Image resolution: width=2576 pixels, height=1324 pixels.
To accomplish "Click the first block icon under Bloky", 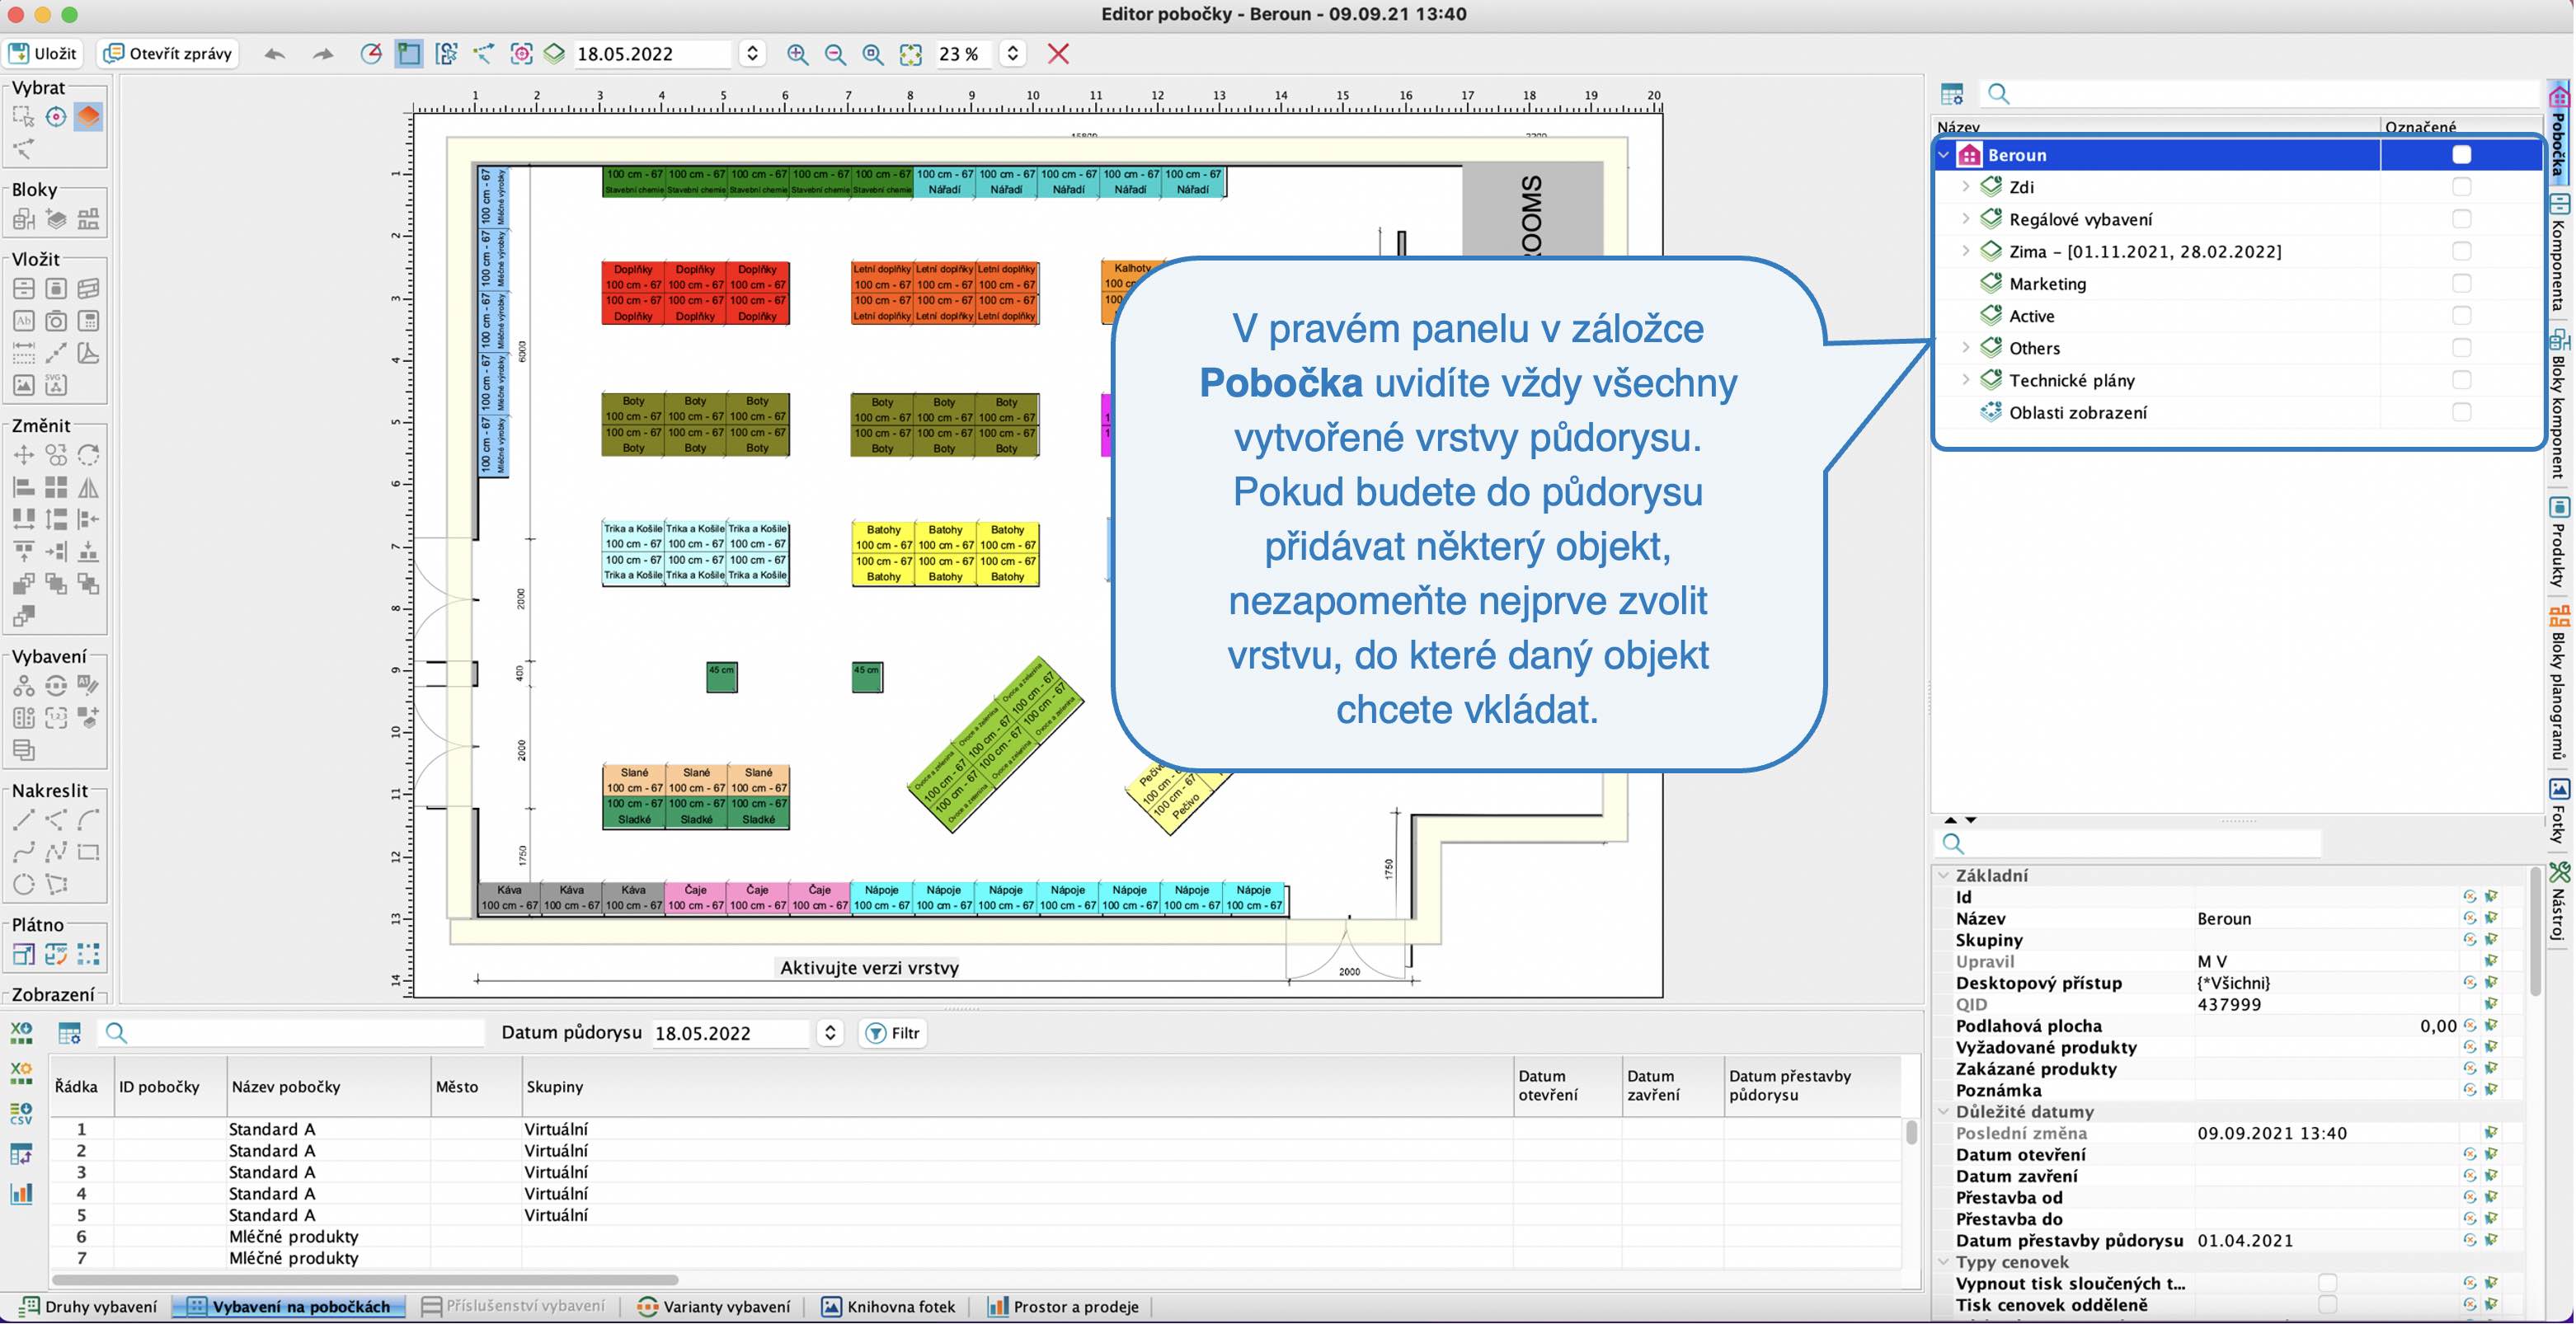I will point(23,219).
